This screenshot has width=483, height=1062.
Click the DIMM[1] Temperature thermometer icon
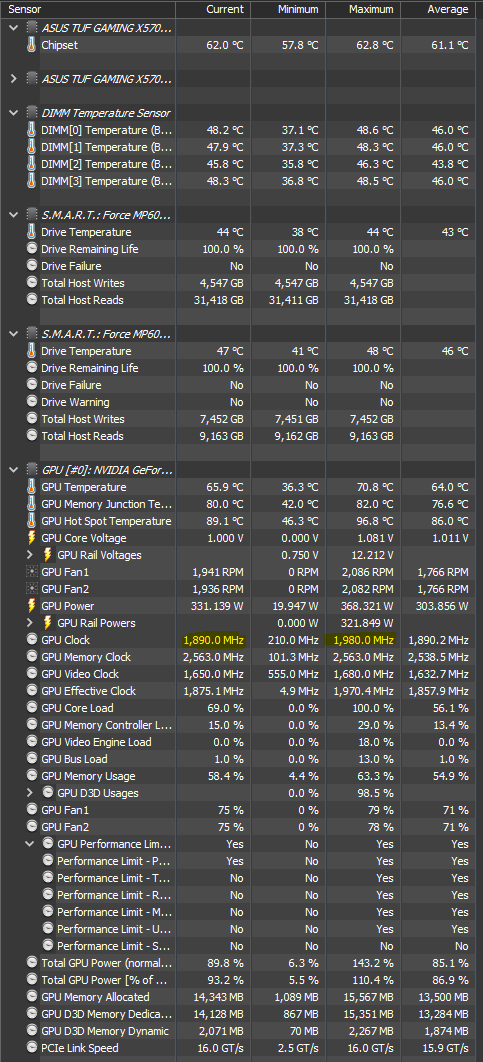tap(32, 147)
